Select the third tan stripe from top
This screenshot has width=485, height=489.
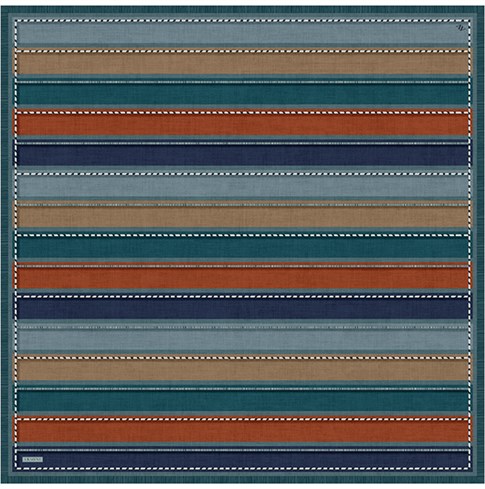(242, 369)
